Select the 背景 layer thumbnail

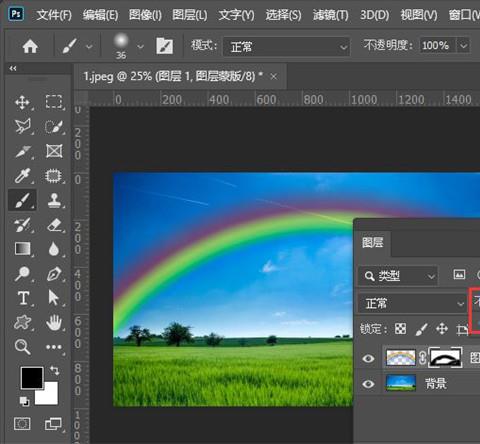coord(401,383)
